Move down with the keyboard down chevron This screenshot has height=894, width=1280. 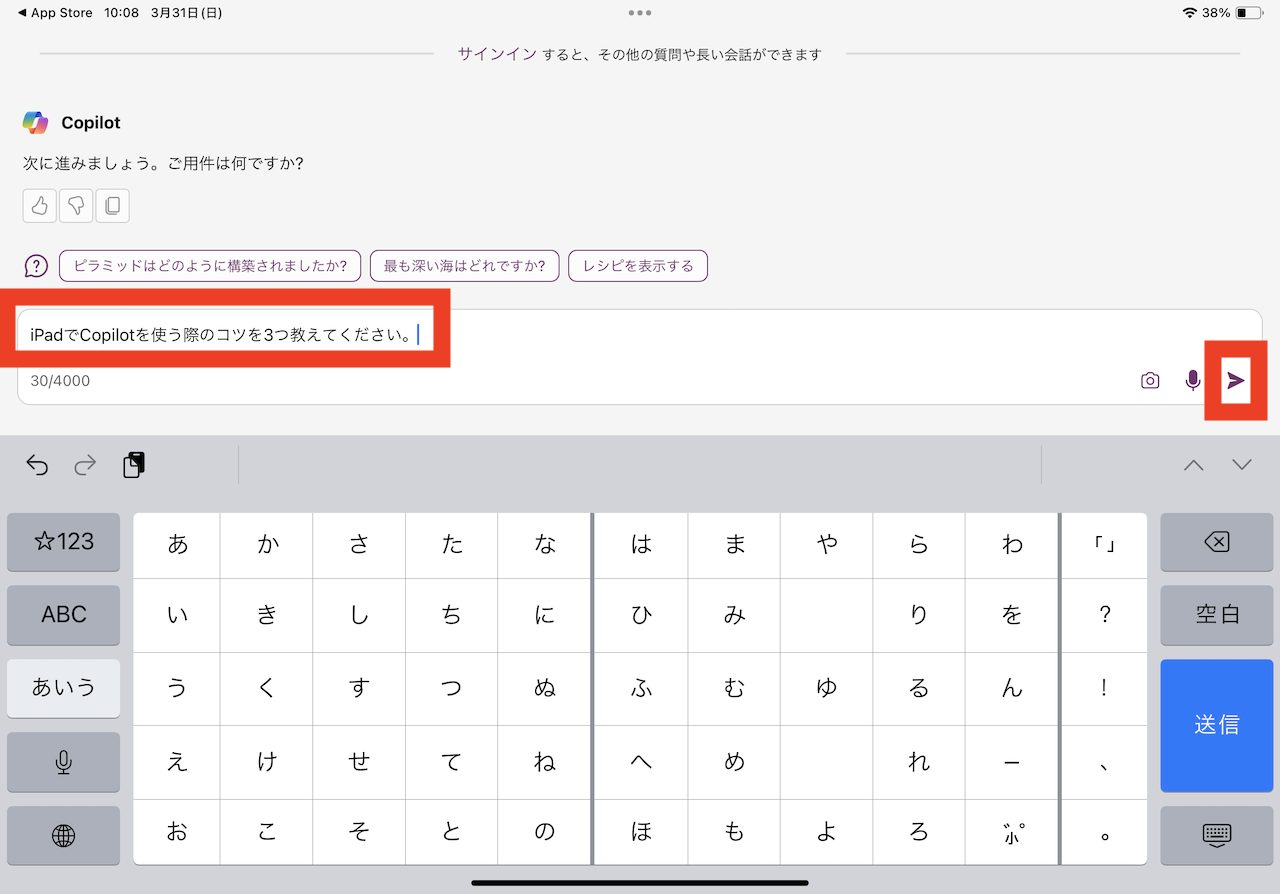1242,465
